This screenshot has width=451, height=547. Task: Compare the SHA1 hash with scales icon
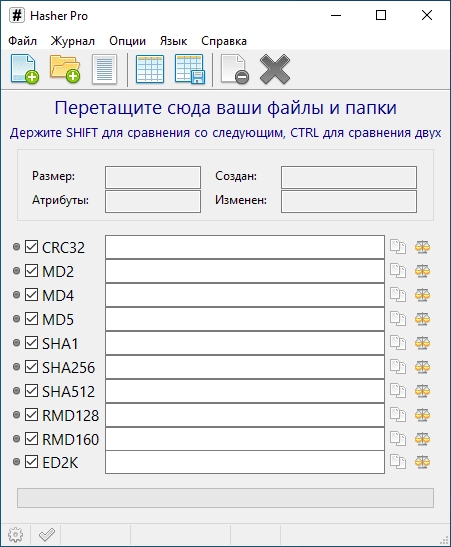click(422, 343)
